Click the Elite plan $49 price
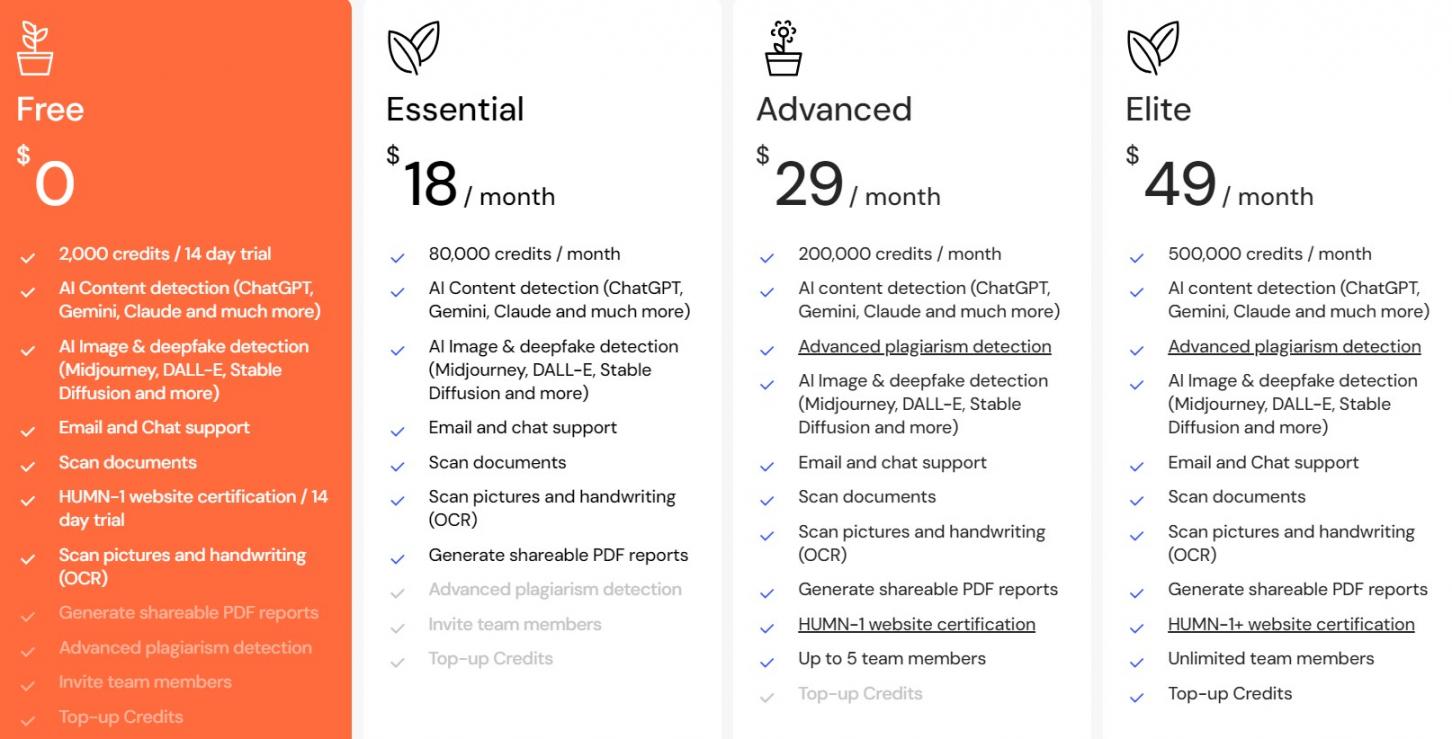 coord(1179,185)
